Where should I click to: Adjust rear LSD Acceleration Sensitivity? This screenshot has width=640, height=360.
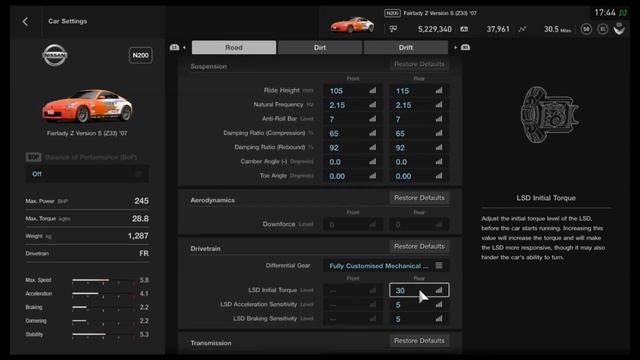click(419, 305)
